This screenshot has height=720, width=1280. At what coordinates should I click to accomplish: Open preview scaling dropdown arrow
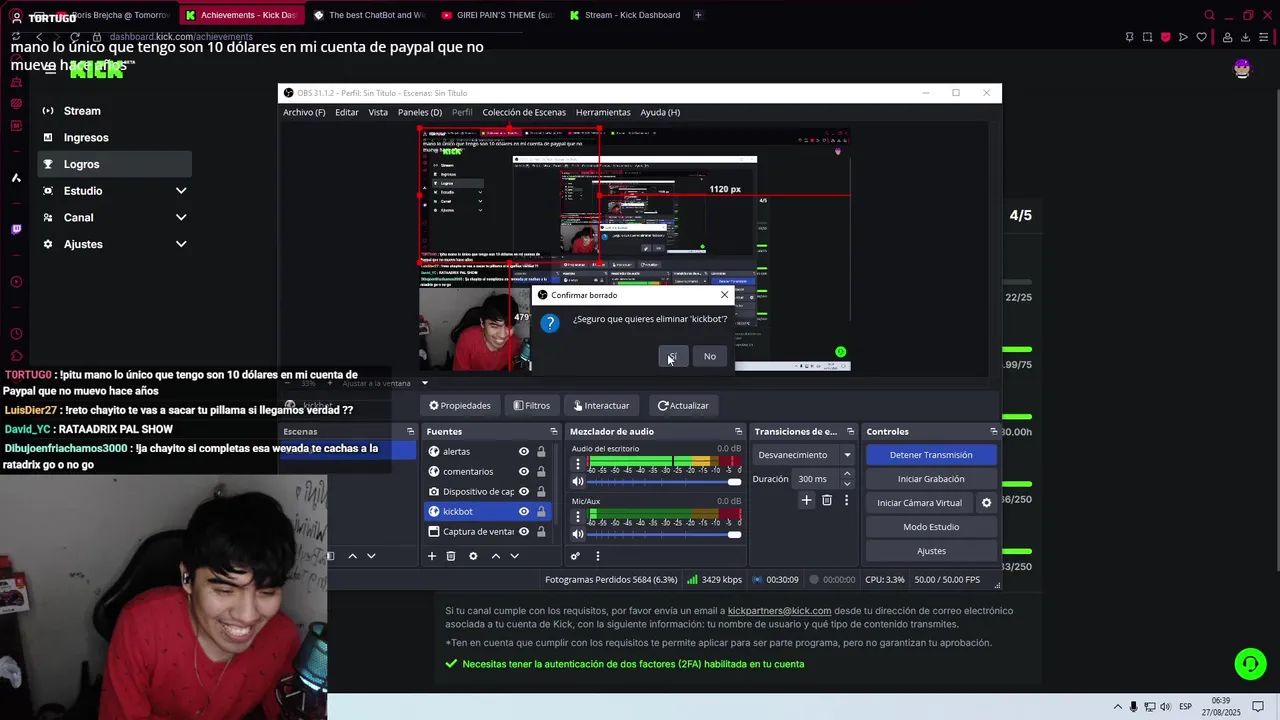click(424, 383)
